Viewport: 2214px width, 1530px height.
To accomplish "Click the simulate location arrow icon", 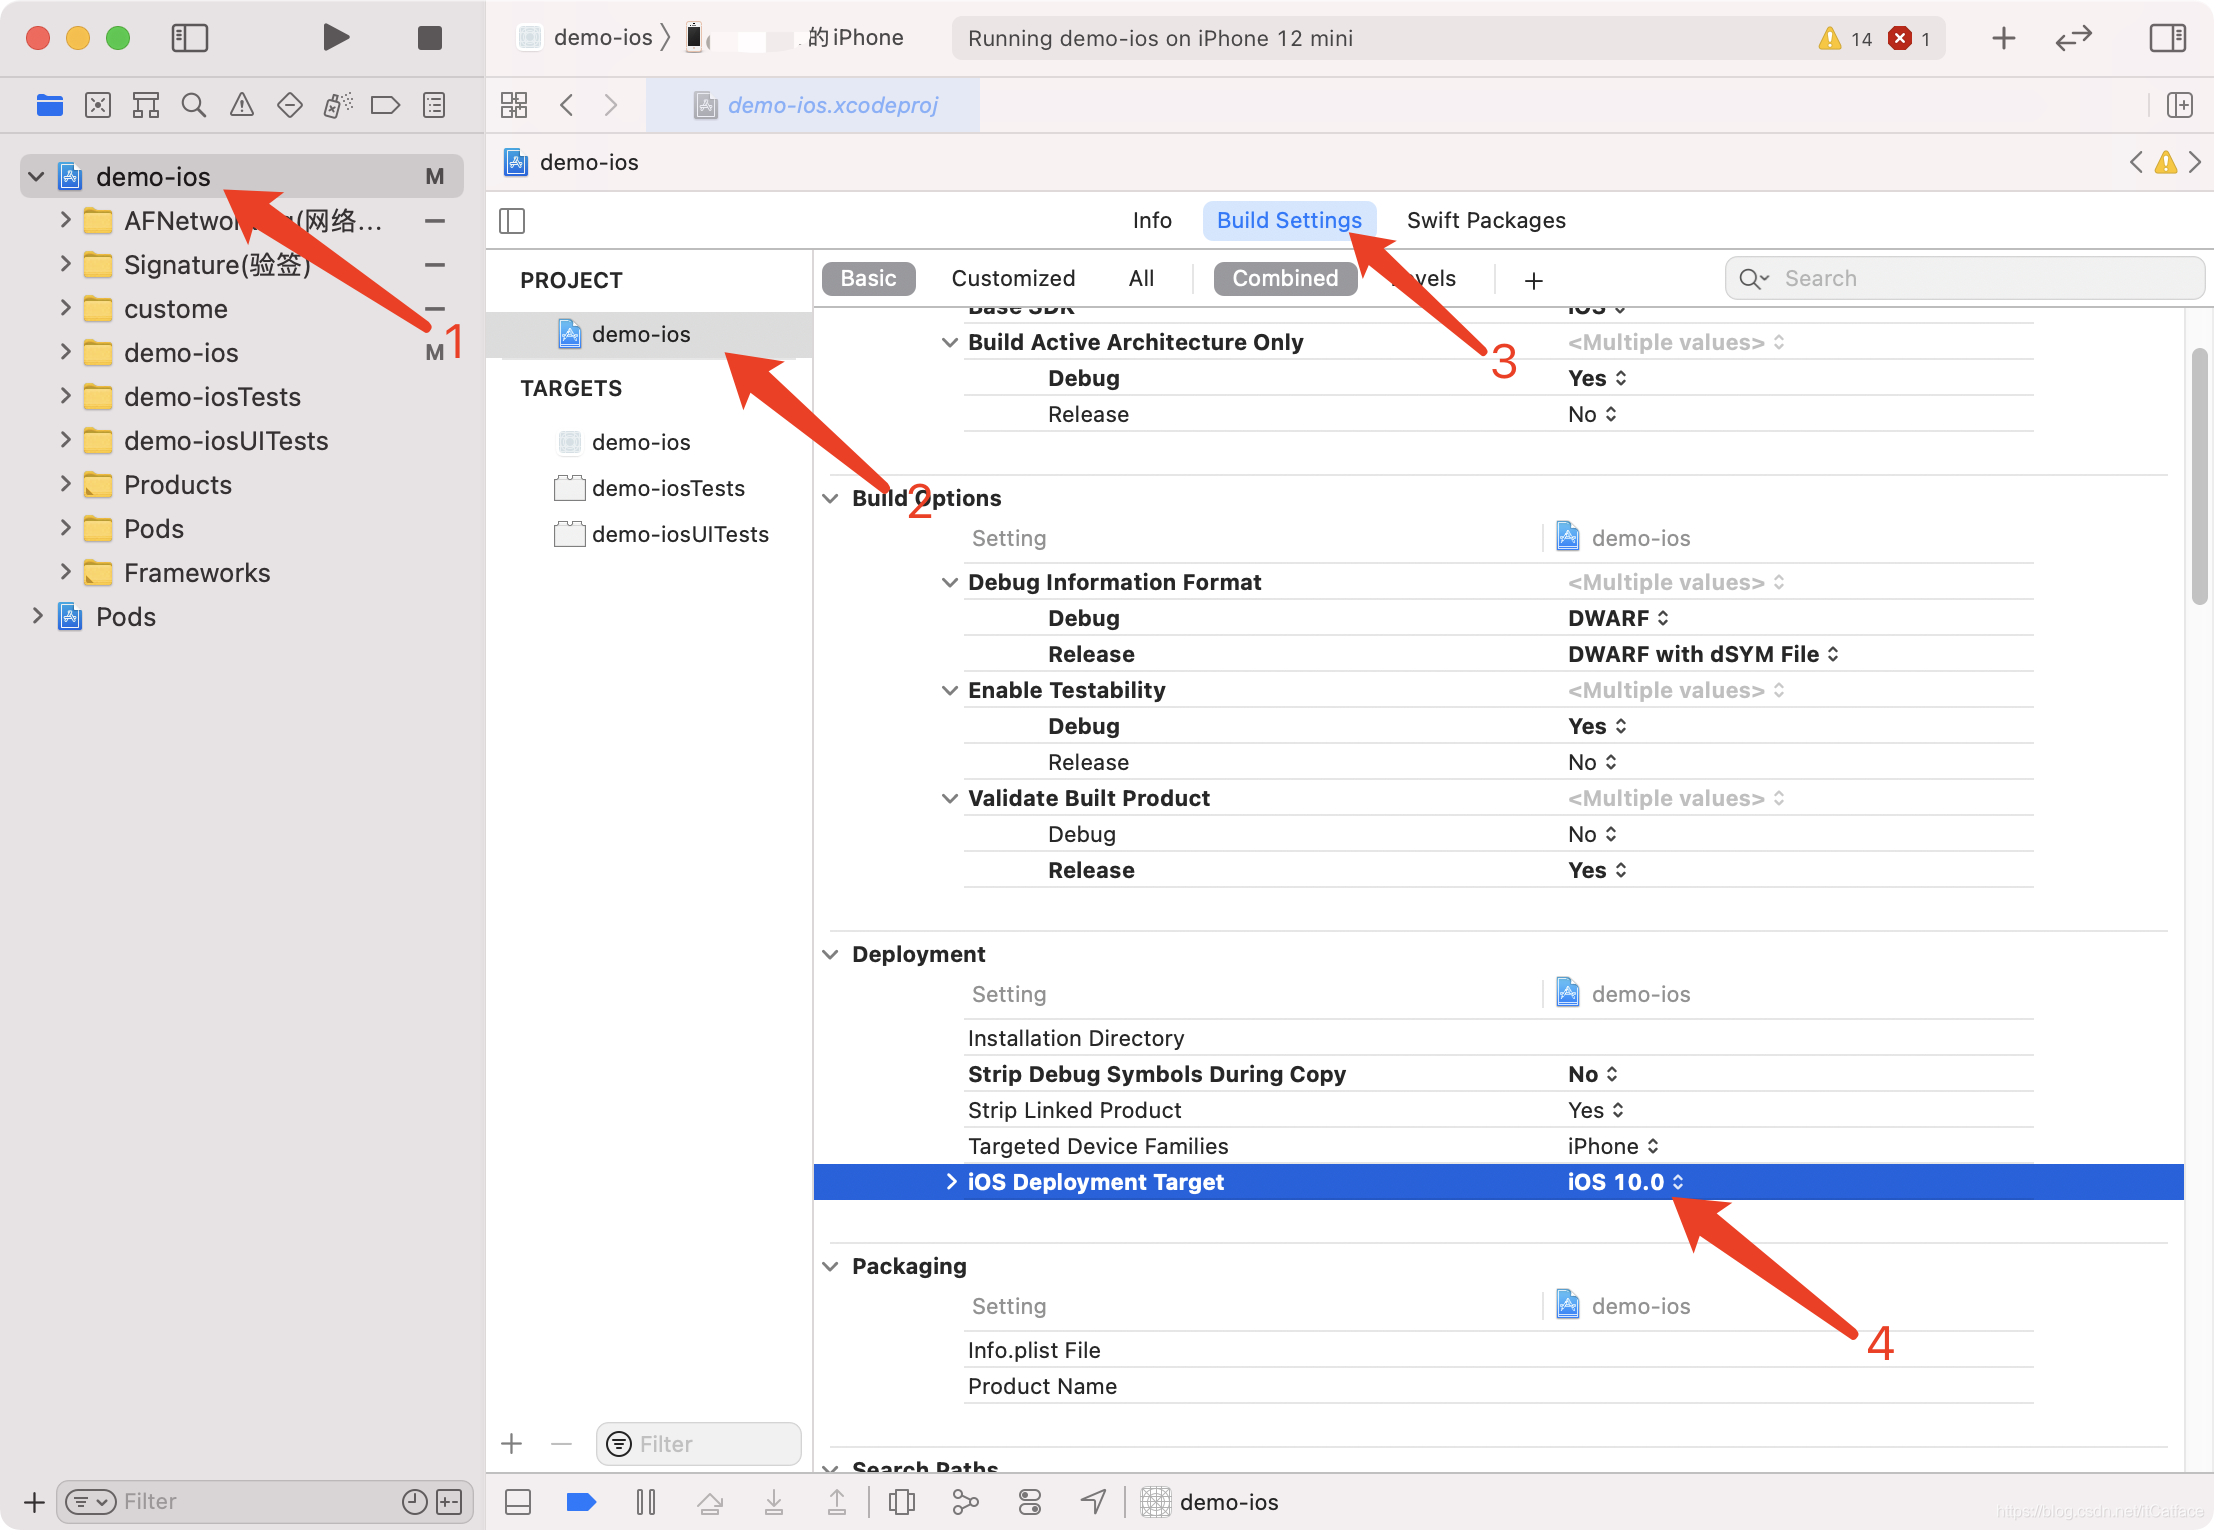I will (x=1094, y=1501).
